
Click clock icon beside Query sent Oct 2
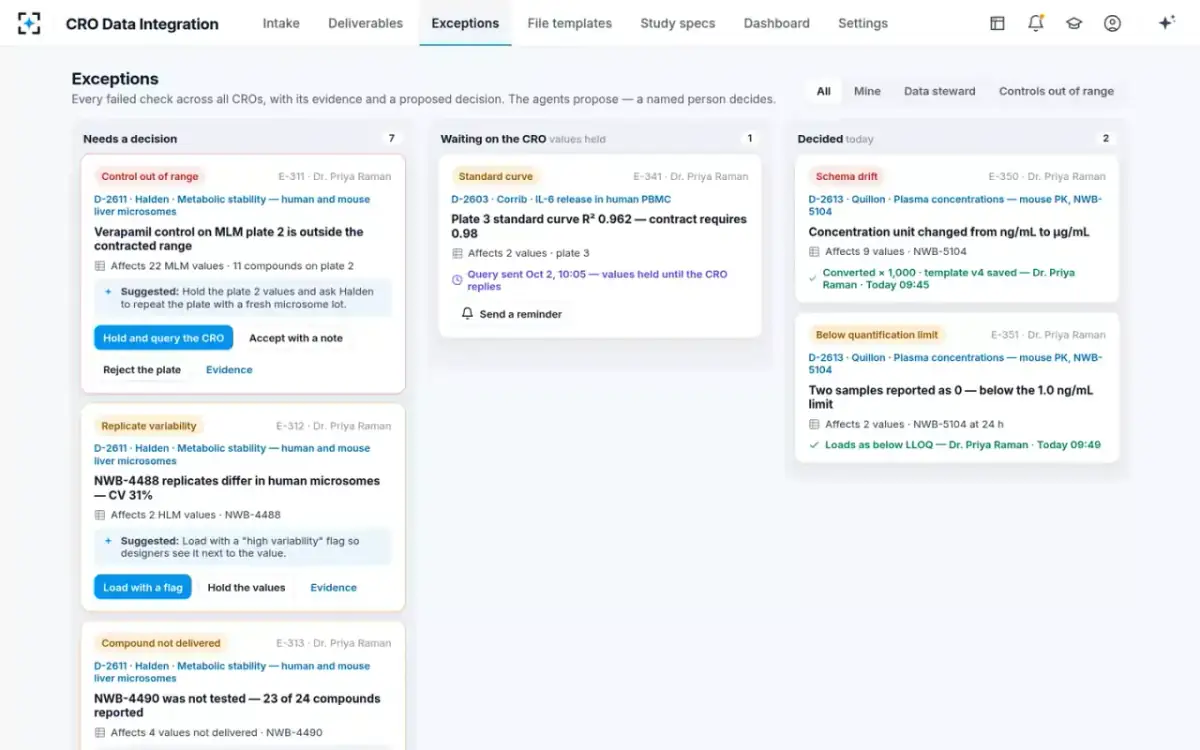click(x=457, y=280)
